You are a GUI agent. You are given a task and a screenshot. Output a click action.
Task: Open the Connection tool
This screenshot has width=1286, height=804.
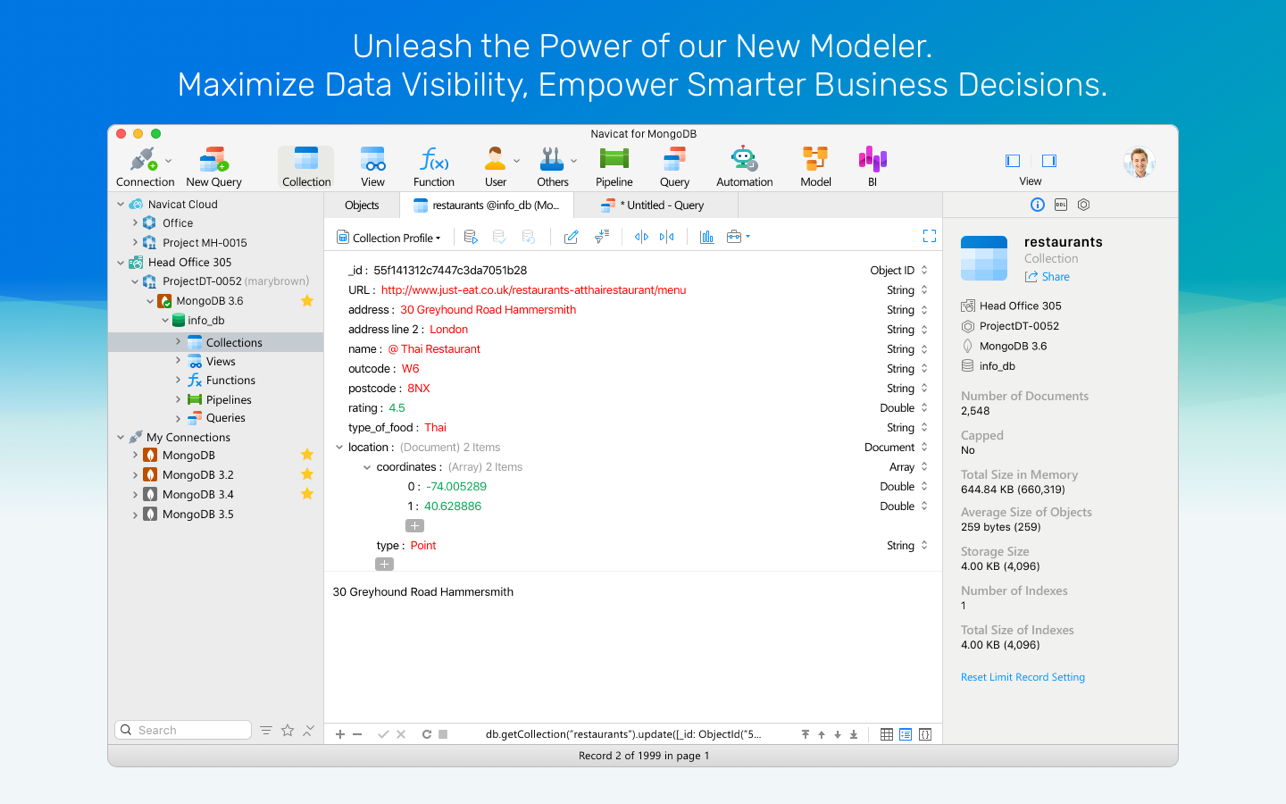click(x=145, y=167)
